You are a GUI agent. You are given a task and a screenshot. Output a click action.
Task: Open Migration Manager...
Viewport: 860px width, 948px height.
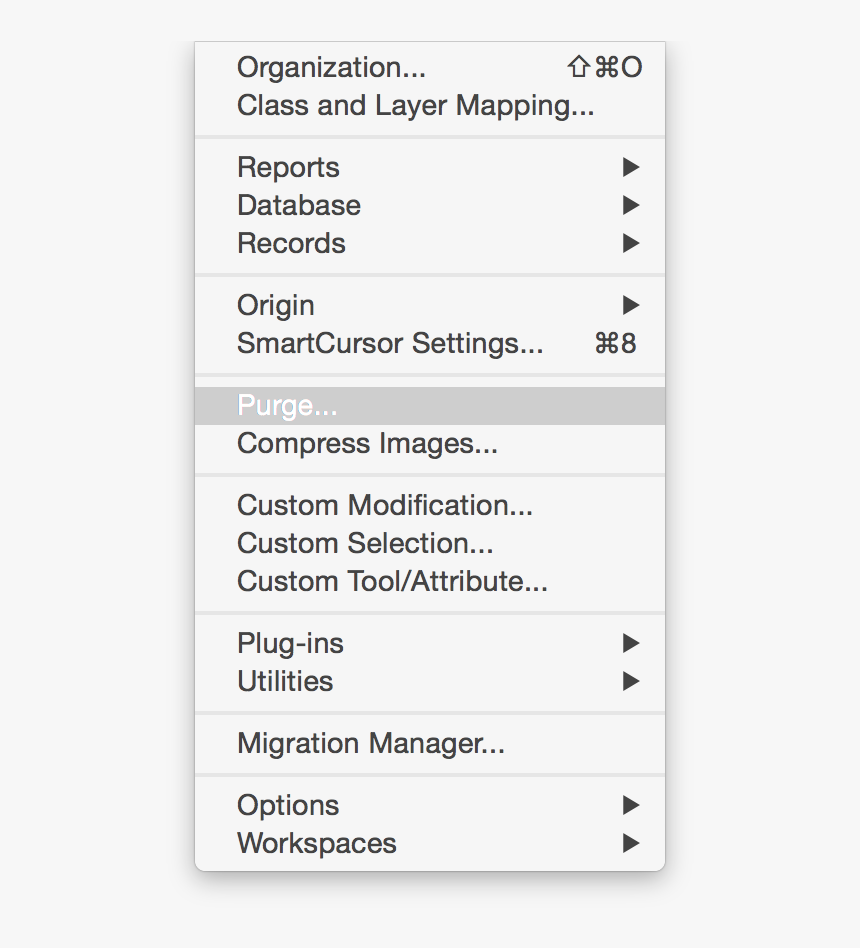pos(371,744)
